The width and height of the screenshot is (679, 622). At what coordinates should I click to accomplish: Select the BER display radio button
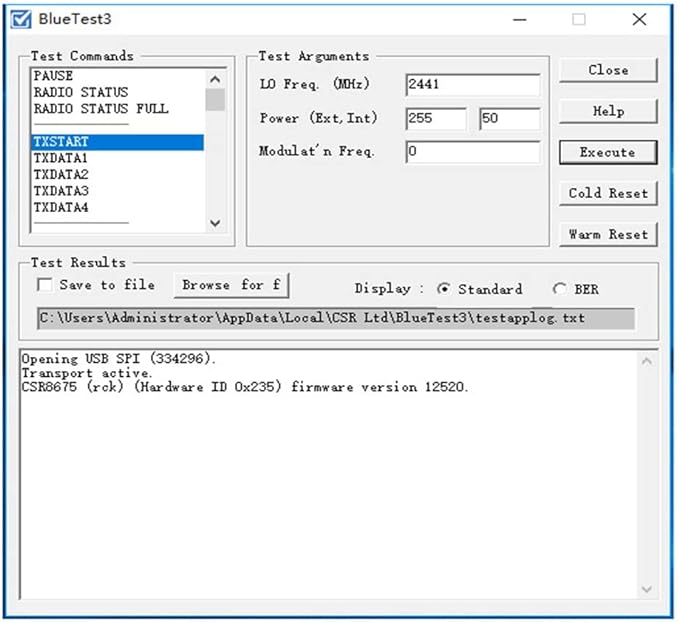560,288
